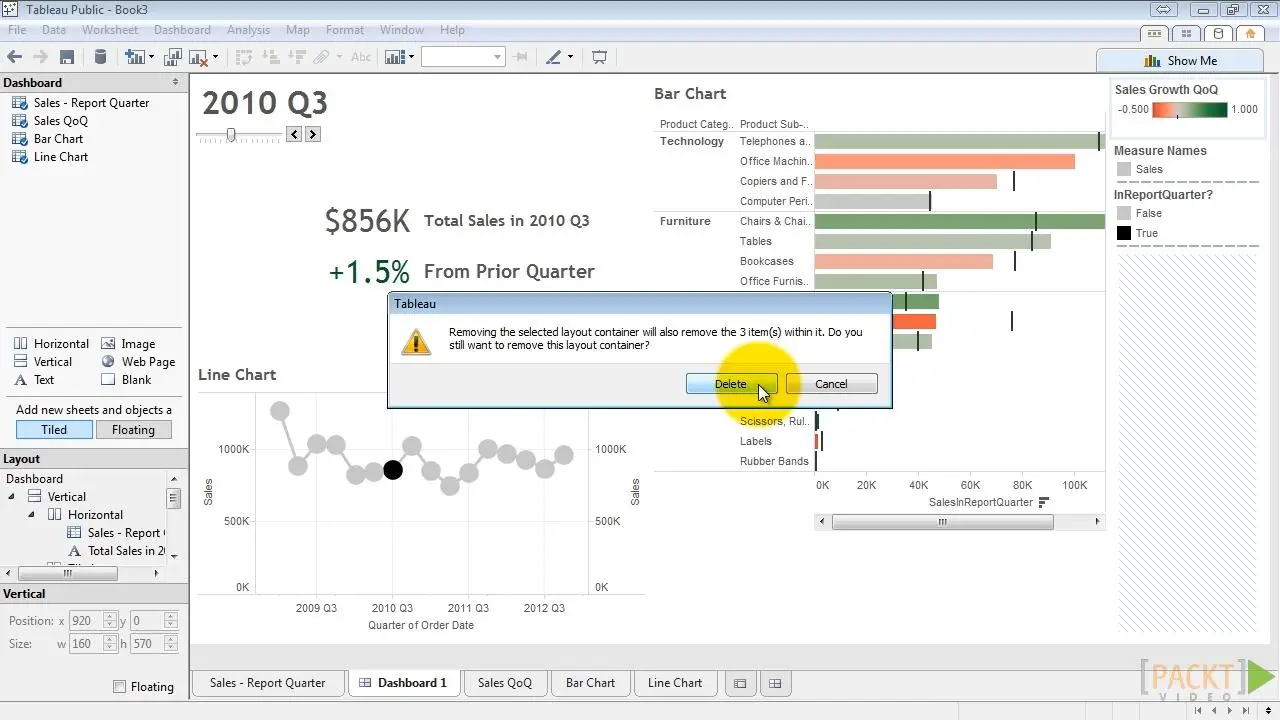Click the New Dashboard tab icon at bottom
This screenshot has height=720, width=1280.
(x=775, y=683)
